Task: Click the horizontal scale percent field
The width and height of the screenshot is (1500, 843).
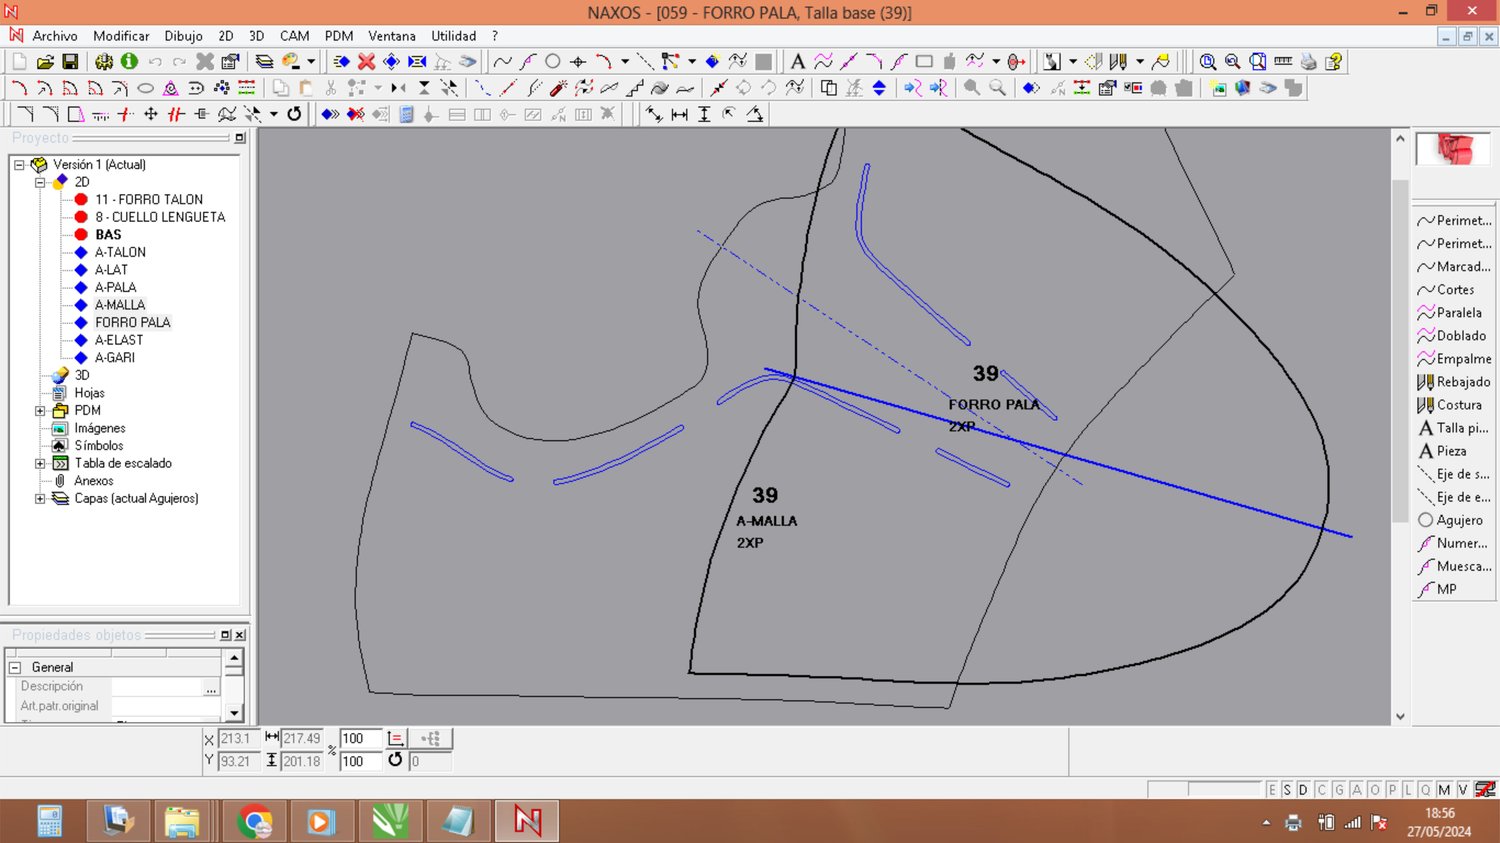Action: tap(361, 739)
